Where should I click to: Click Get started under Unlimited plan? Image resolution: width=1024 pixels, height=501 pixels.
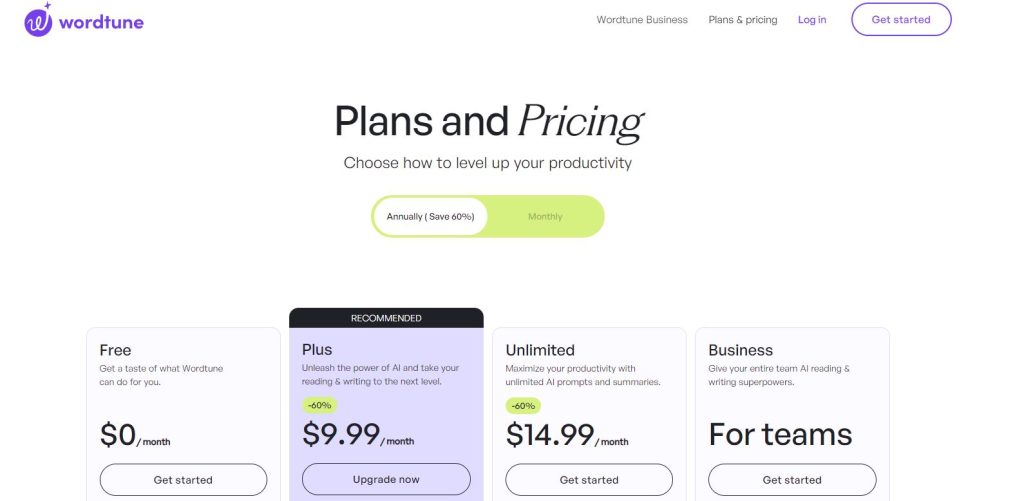click(x=589, y=480)
